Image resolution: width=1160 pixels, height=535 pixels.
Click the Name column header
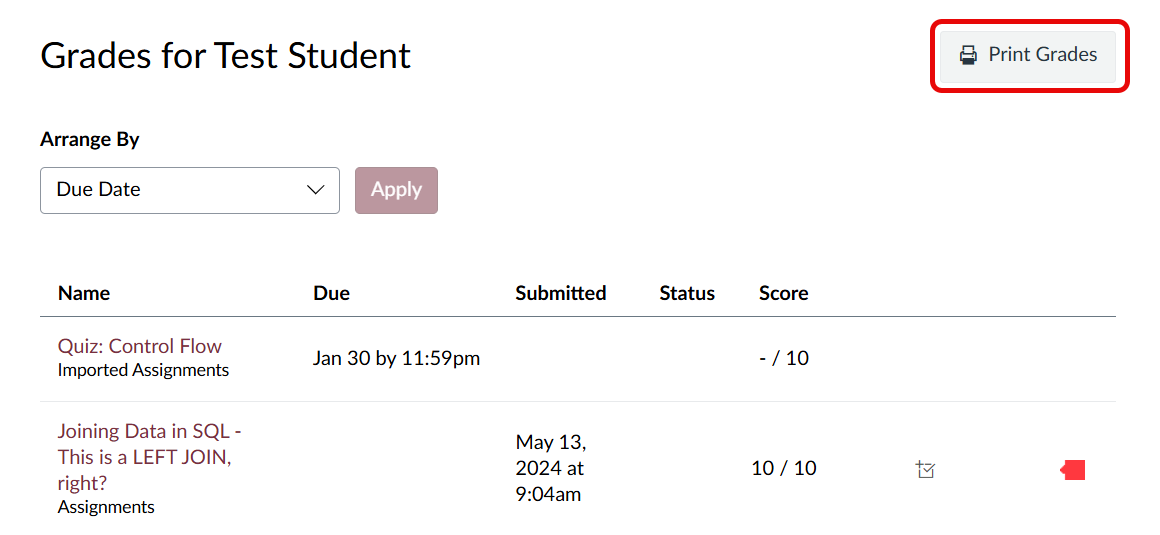click(x=84, y=293)
